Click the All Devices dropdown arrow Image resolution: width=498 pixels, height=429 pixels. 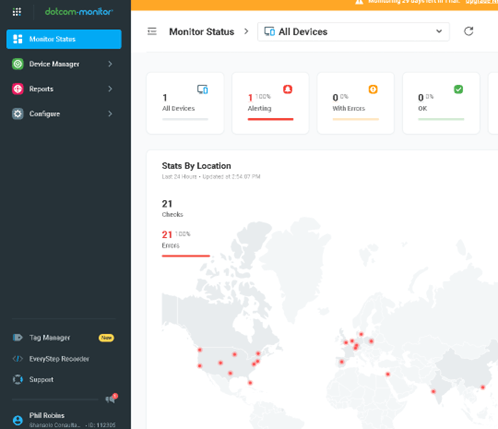(439, 31)
